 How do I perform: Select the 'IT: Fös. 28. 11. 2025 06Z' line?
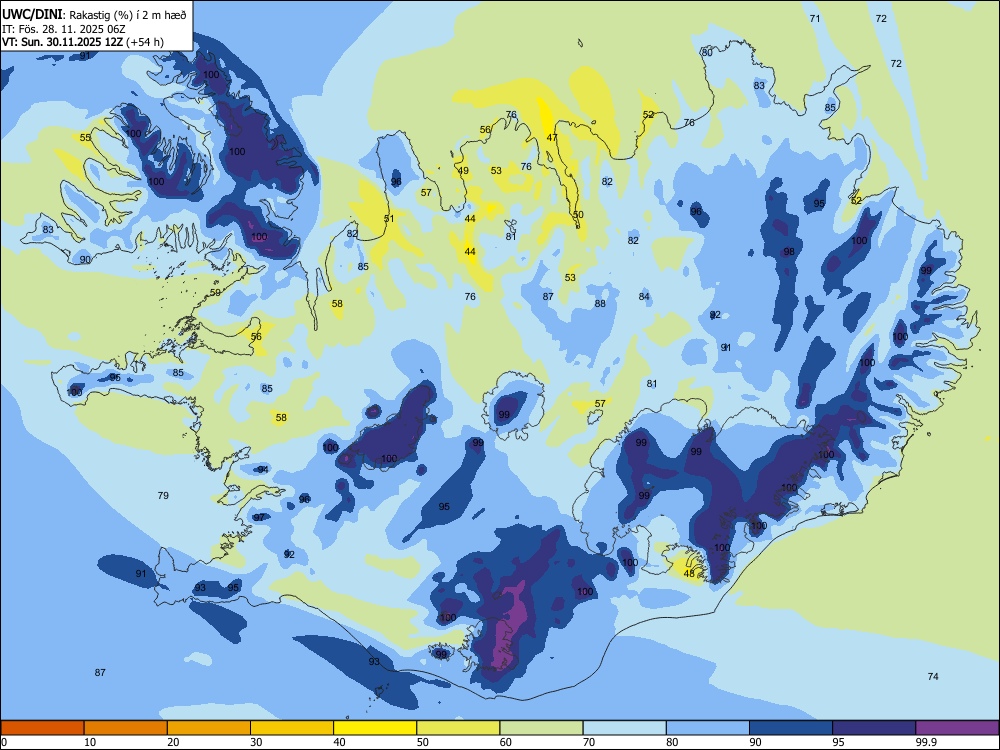tap(64, 29)
